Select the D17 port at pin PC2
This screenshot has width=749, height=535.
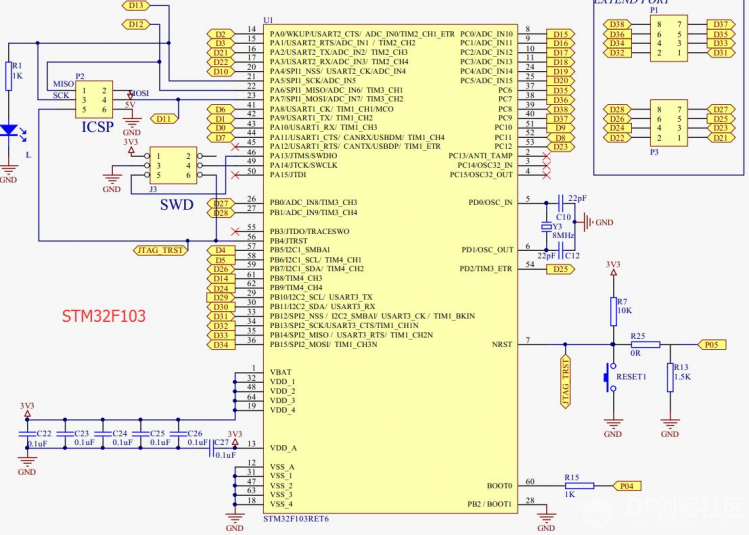(560, 53)
